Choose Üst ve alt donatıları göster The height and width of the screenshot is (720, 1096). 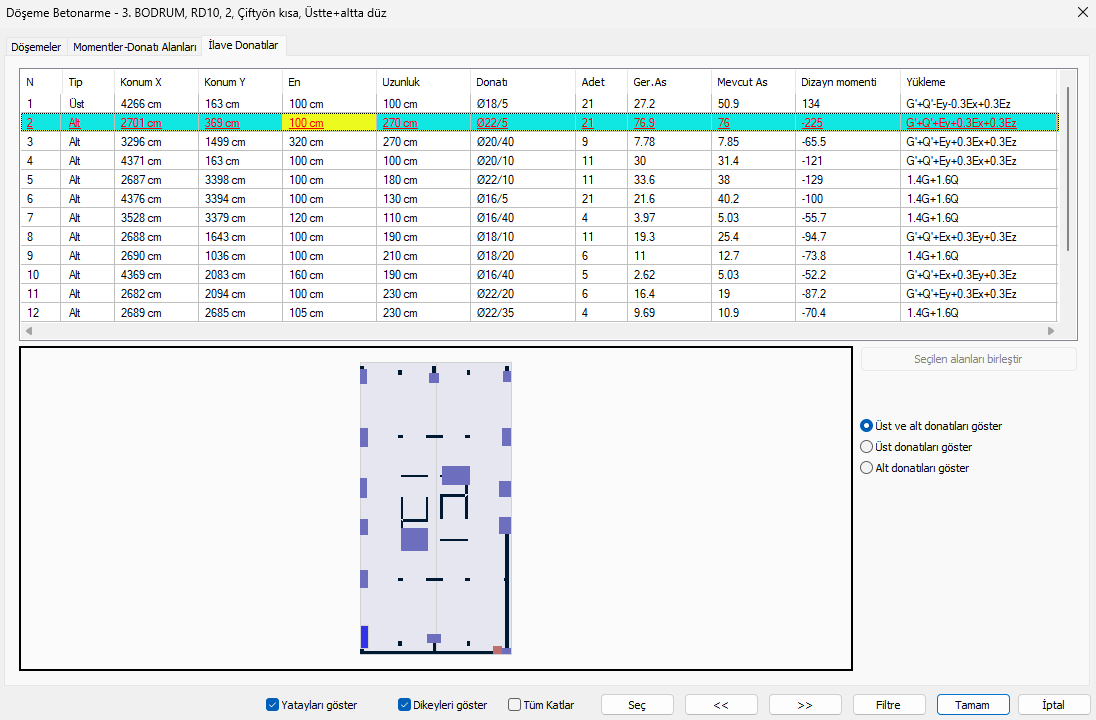click(x=867, y=426)
